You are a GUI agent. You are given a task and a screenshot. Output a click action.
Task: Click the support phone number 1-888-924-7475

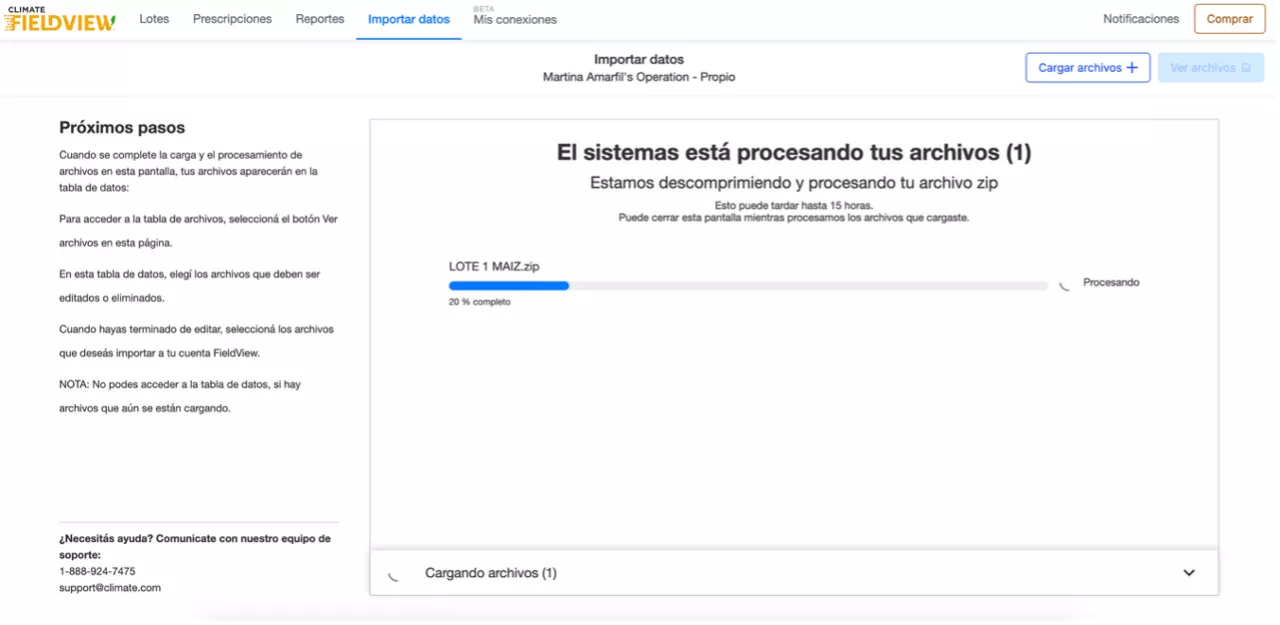click(97, 572)
